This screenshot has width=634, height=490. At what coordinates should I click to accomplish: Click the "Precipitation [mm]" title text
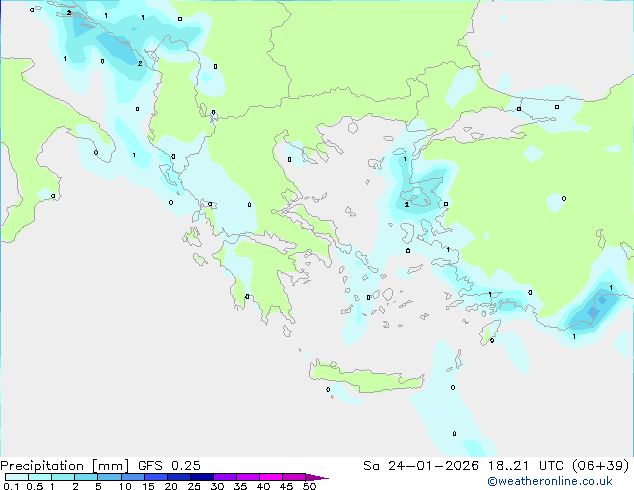coord(65,466)
